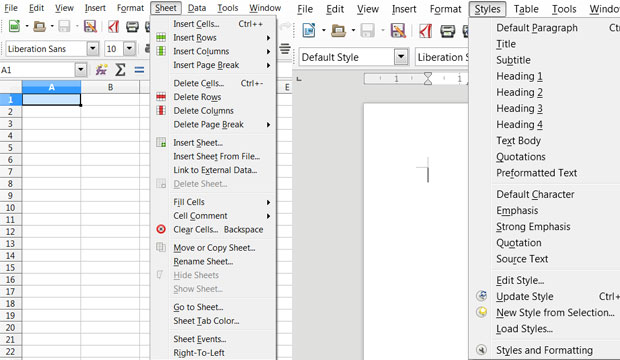Expand the Cell Comment submenu
Screen dimensions: 620x360
(268, 216)
